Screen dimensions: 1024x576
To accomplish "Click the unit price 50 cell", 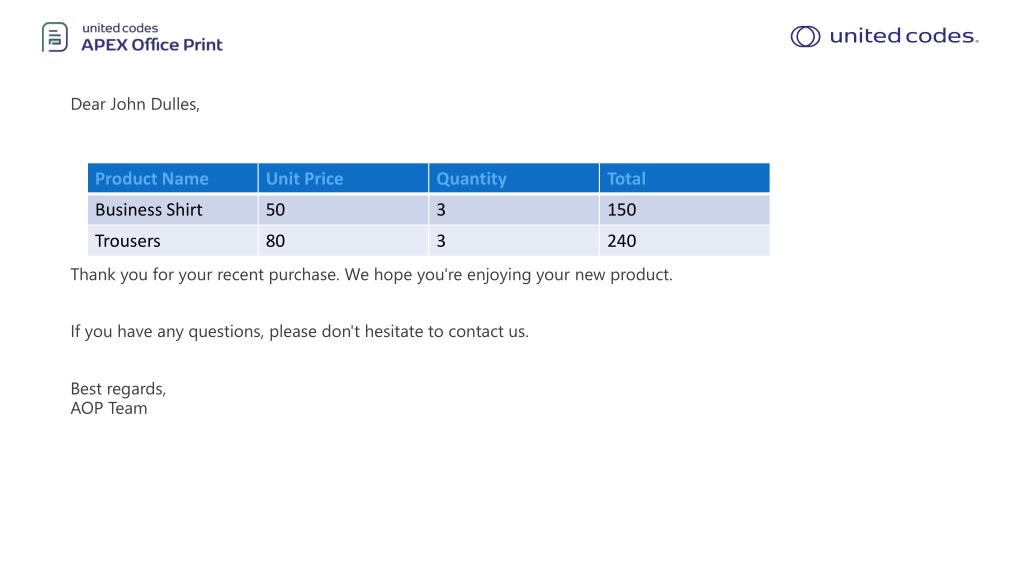I will coord(344,210).
